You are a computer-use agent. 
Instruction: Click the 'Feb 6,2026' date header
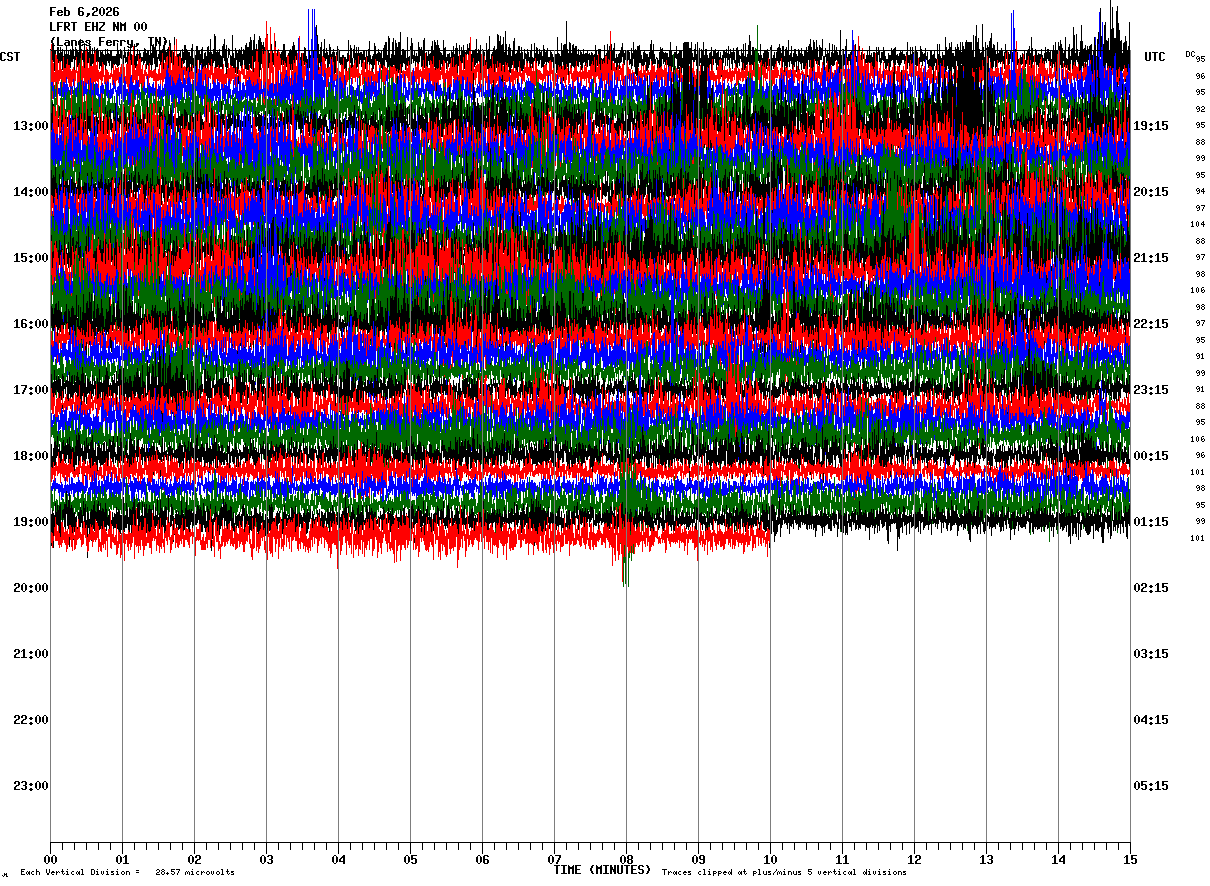pos(84,12)
